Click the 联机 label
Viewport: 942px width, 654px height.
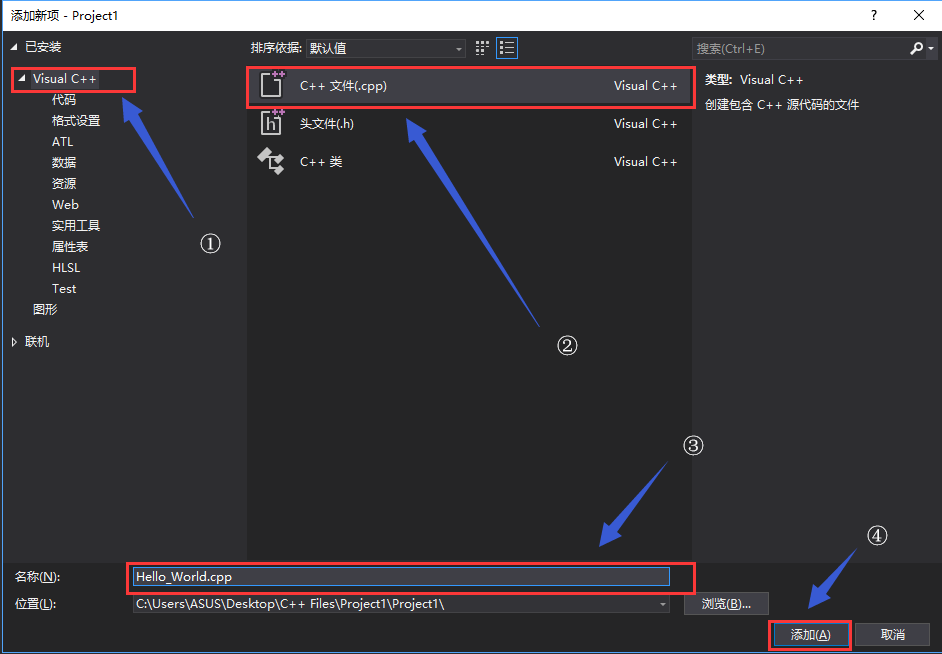pos(37,342)
